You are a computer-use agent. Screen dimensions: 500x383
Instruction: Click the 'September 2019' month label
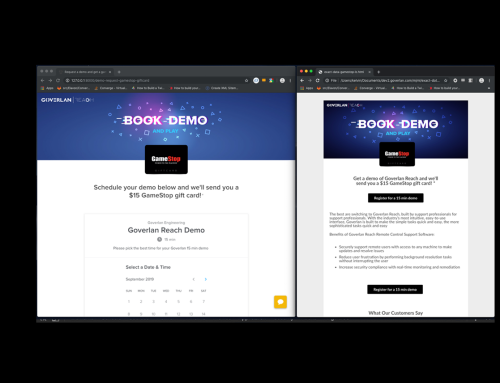point(140,279)
